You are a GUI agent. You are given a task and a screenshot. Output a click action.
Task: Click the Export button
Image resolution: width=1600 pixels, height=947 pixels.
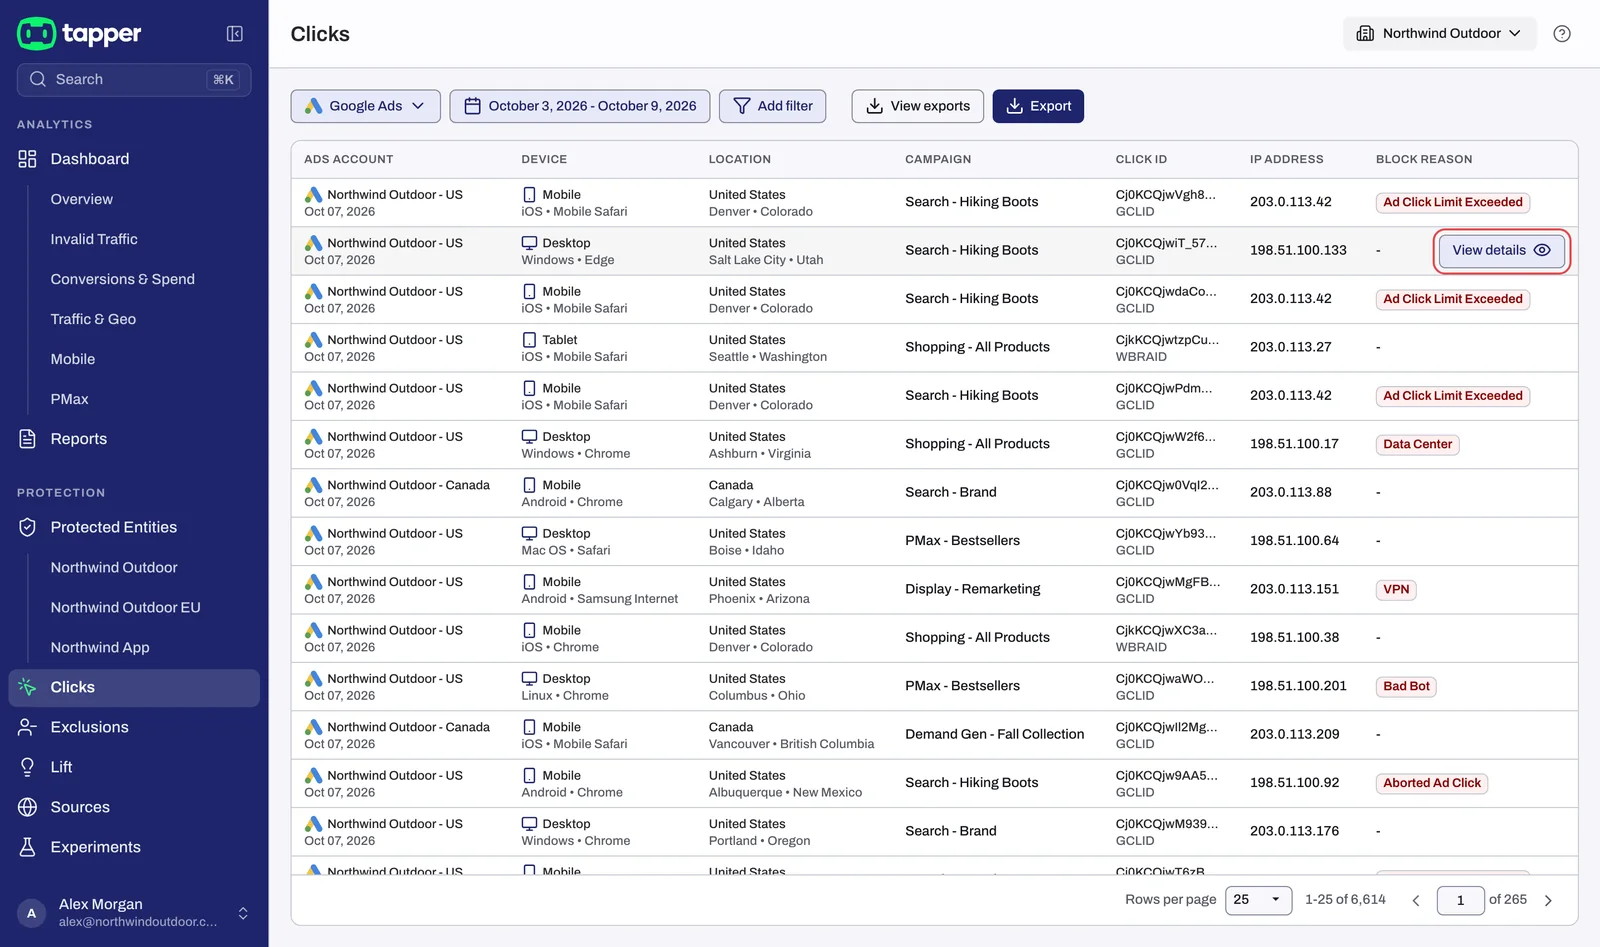[x=1038, y=106]
